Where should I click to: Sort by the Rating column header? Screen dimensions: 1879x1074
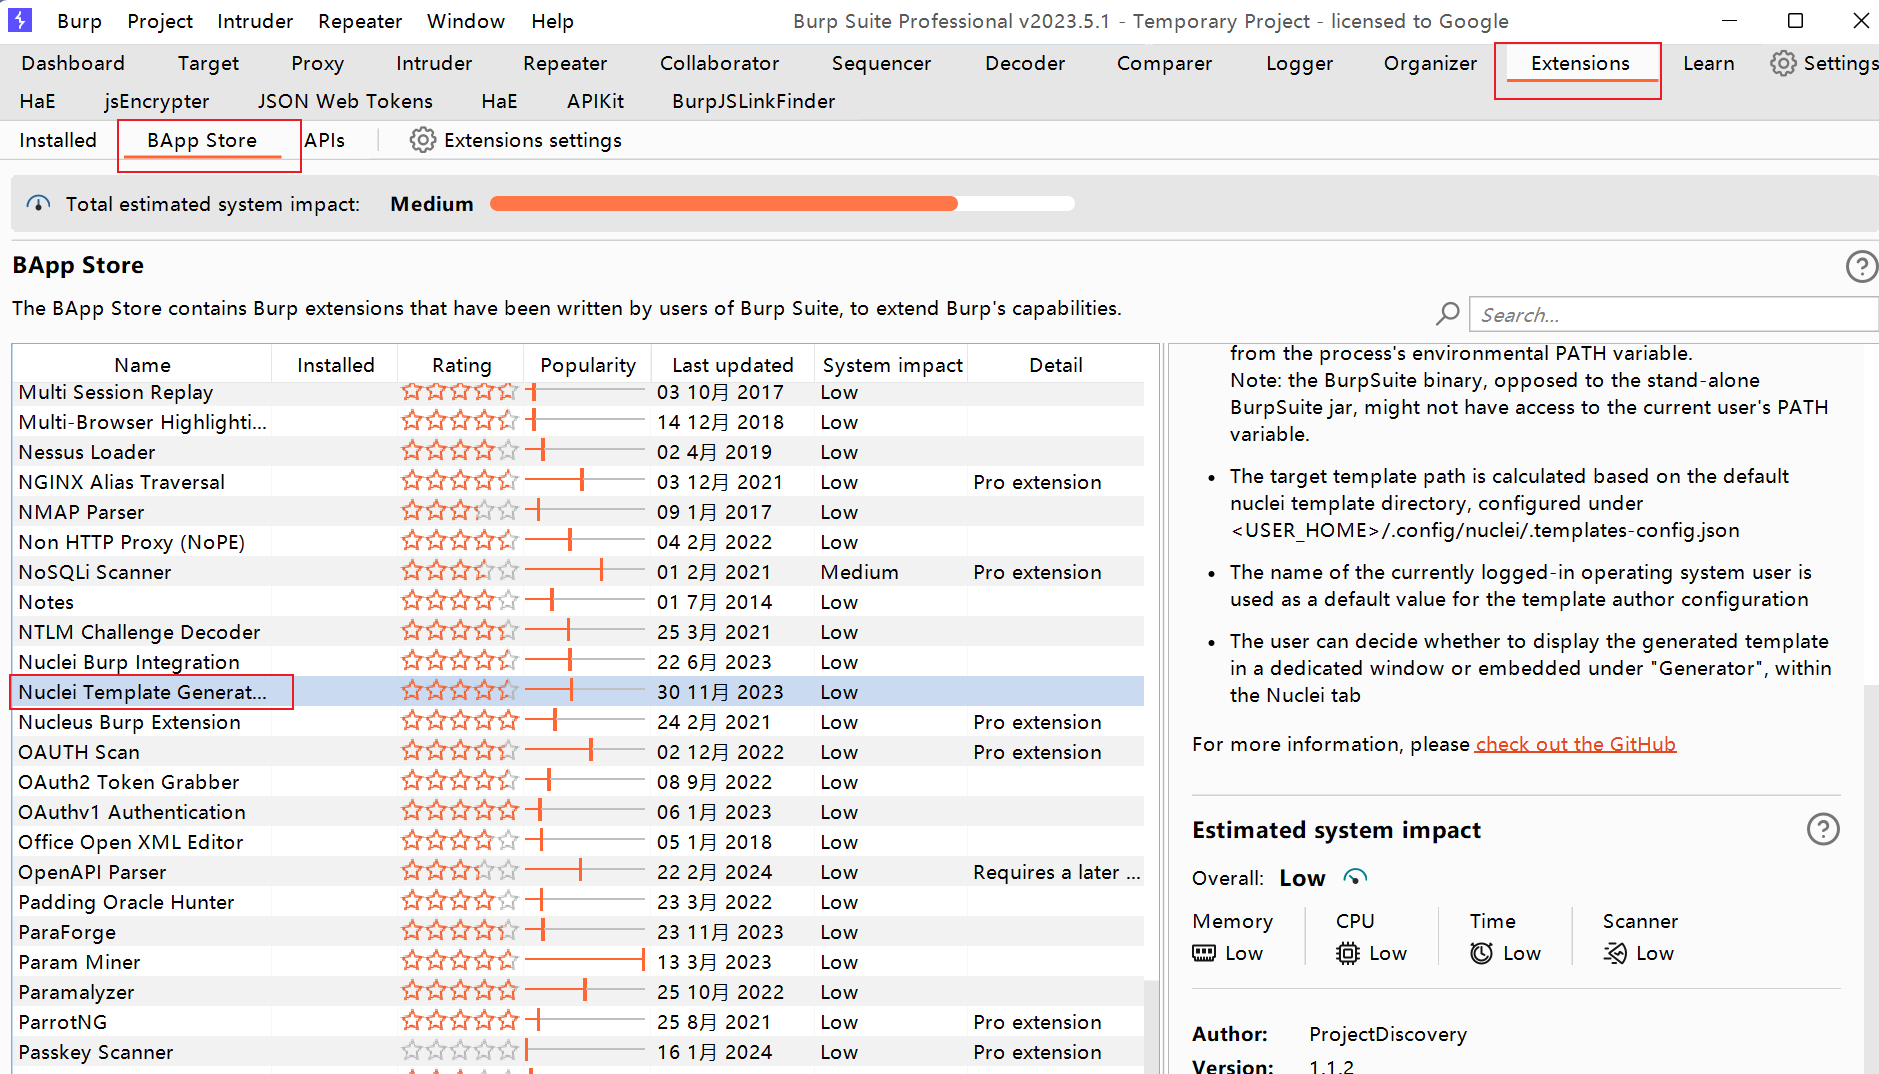coord(461,365)
